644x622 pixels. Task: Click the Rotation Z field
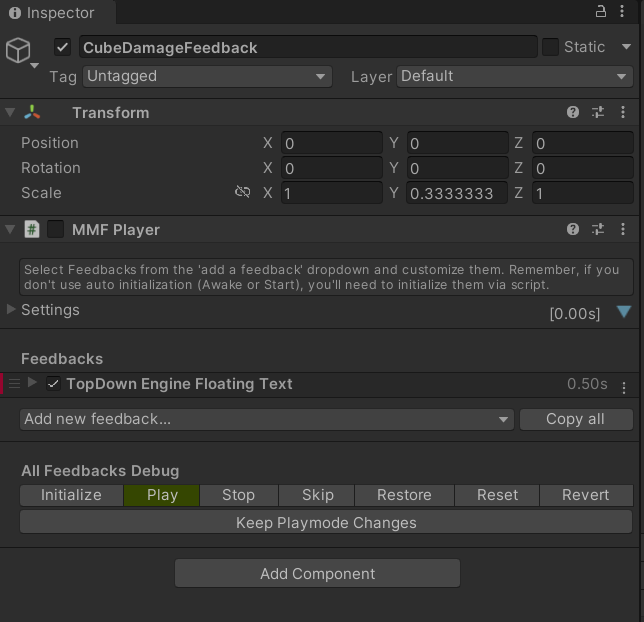pos(583,168)
